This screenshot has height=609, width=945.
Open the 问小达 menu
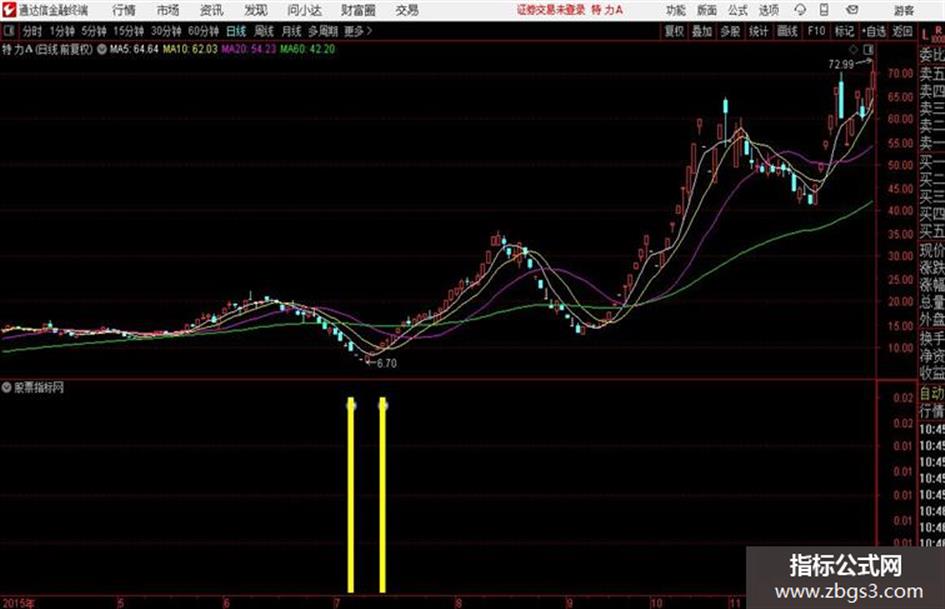click(304, 10)
